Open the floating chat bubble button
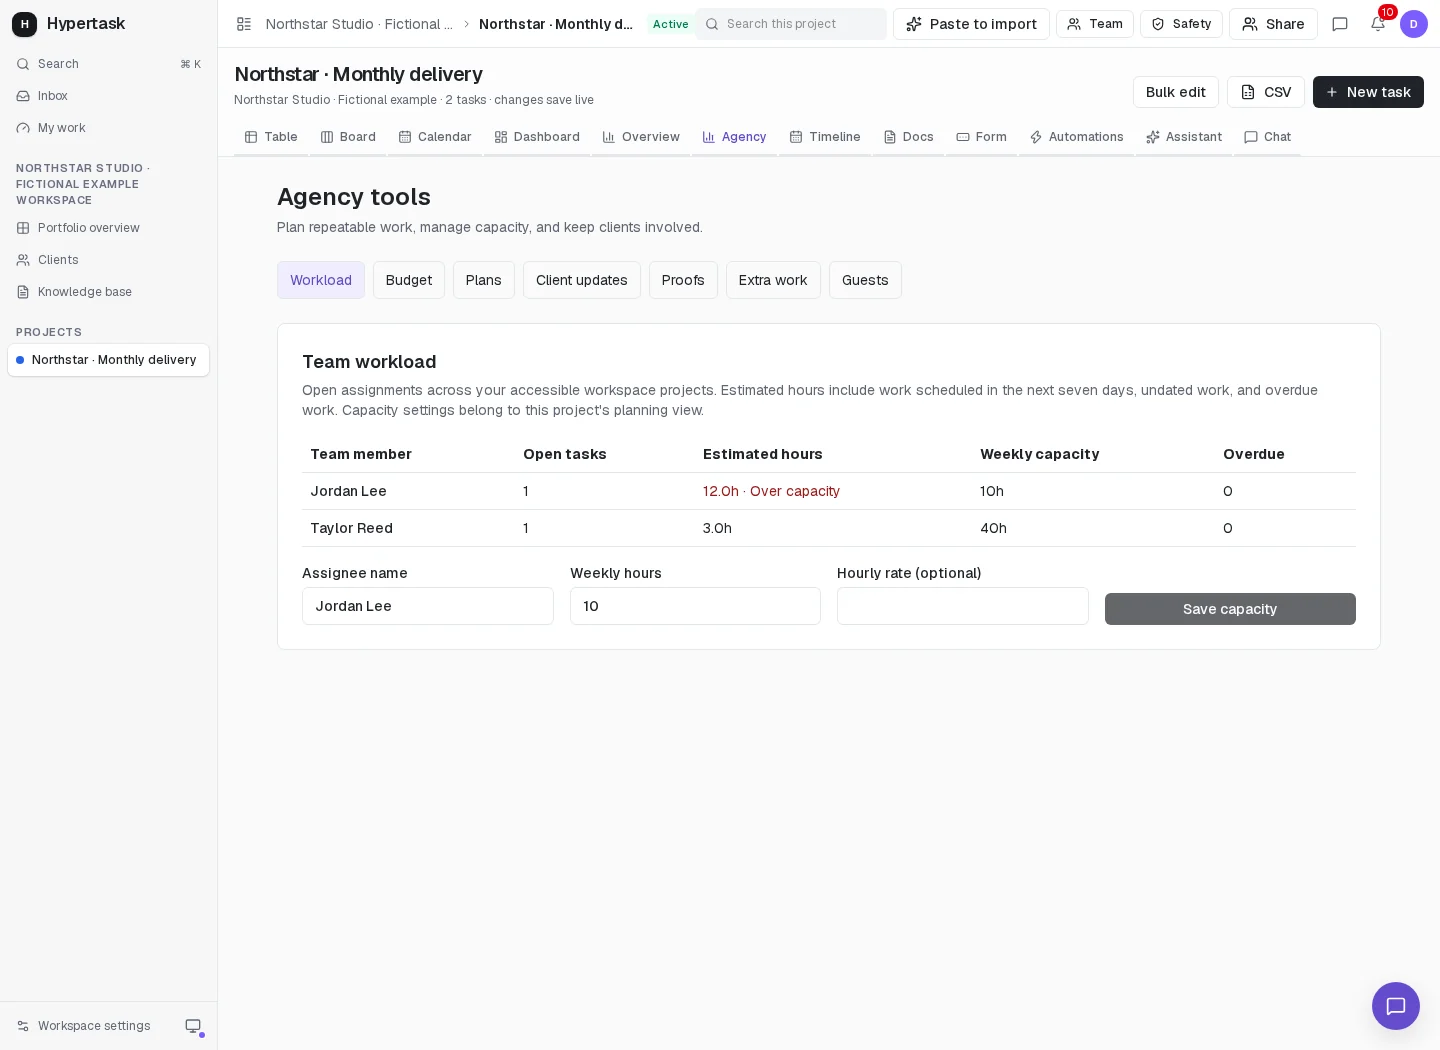 [x=1396, y=1006]
